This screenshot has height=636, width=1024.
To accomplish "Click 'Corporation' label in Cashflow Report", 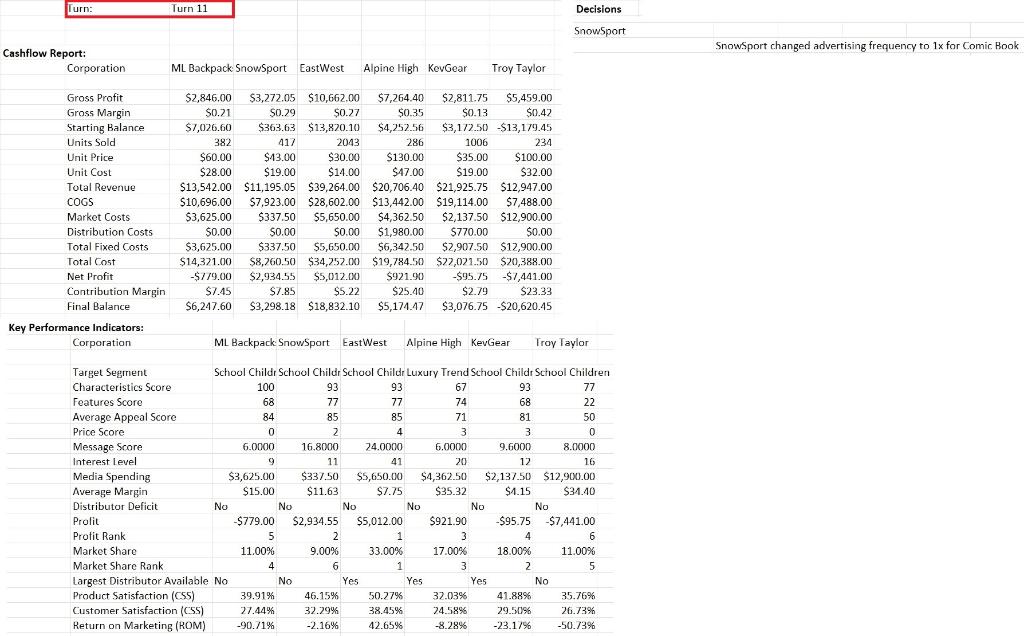I will point(96,69).
